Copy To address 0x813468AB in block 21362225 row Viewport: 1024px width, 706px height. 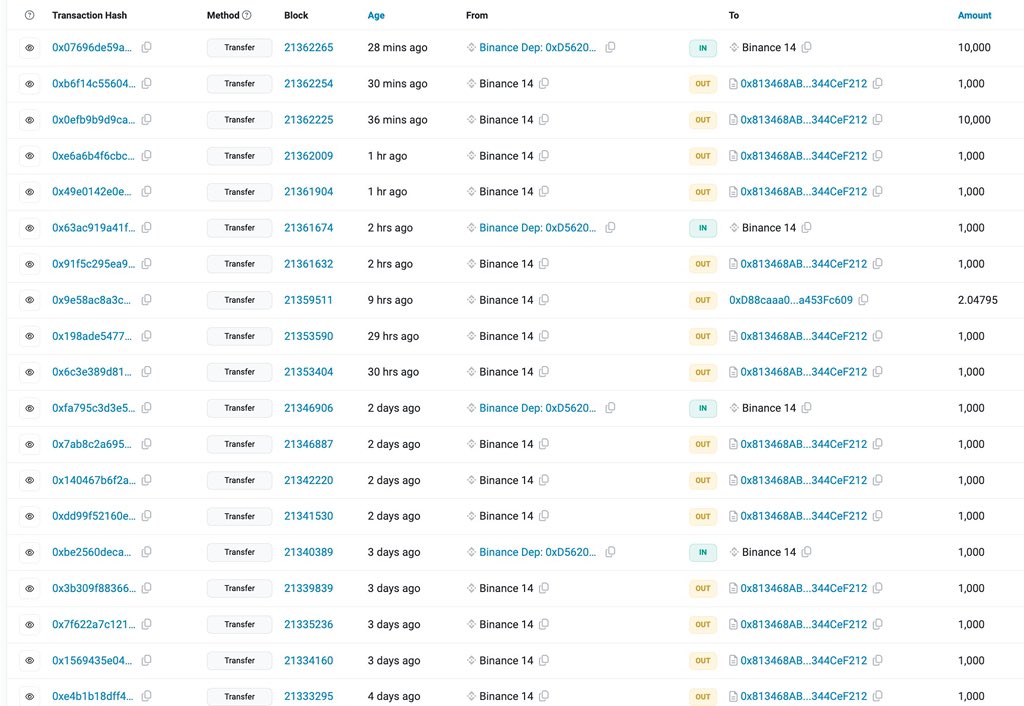point(877,120)
